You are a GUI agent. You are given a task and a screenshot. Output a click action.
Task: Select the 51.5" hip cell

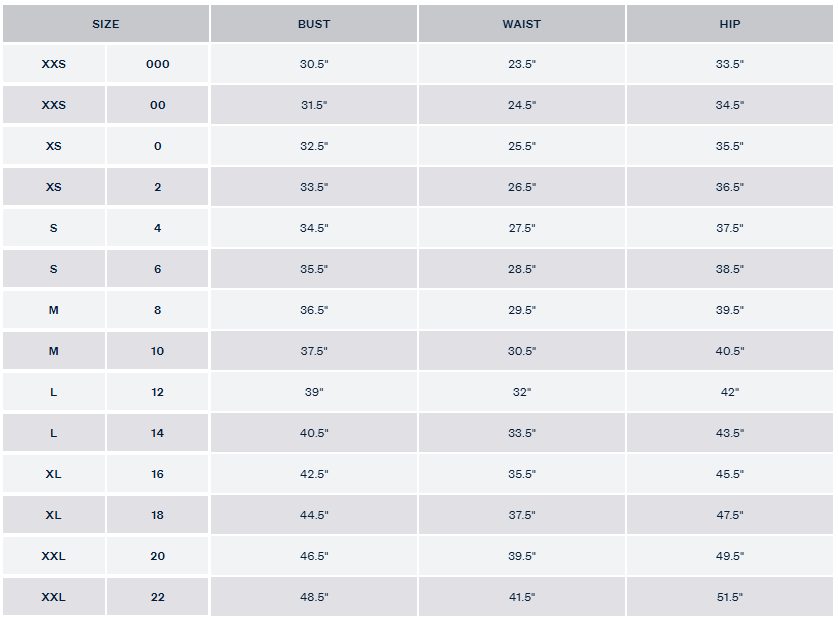730,597
